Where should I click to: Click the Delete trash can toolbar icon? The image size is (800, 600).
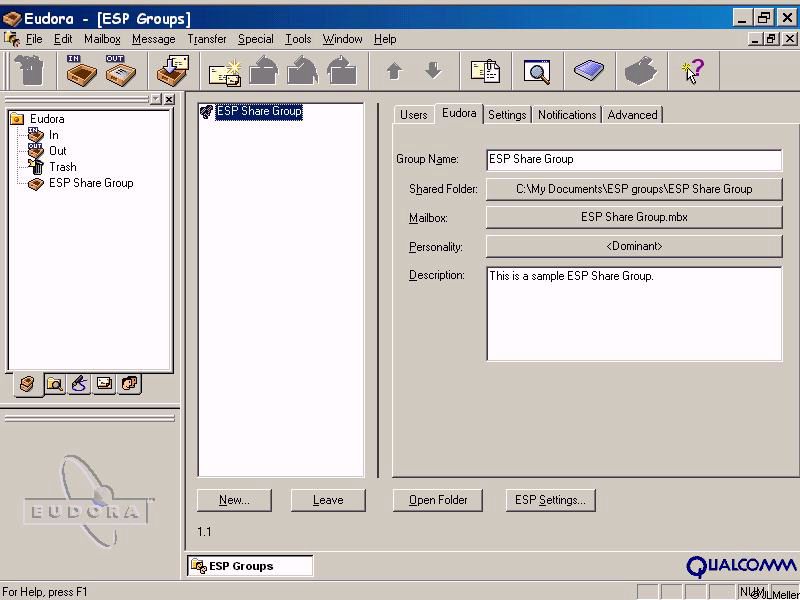29,70
